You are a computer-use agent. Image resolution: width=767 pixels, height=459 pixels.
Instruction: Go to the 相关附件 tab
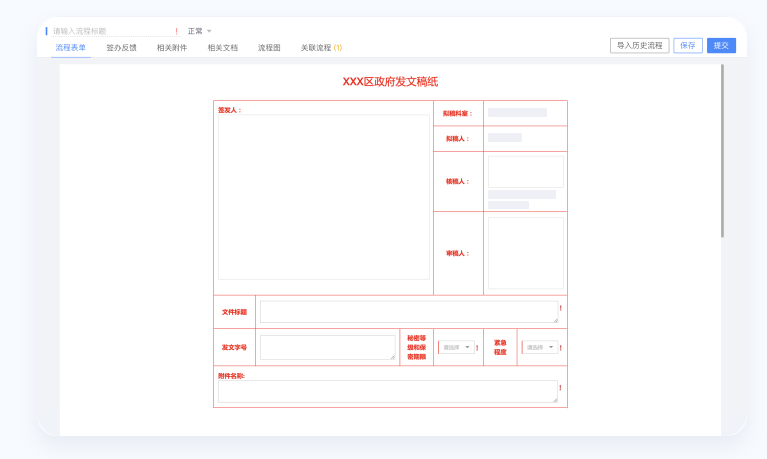pos(171,47)
